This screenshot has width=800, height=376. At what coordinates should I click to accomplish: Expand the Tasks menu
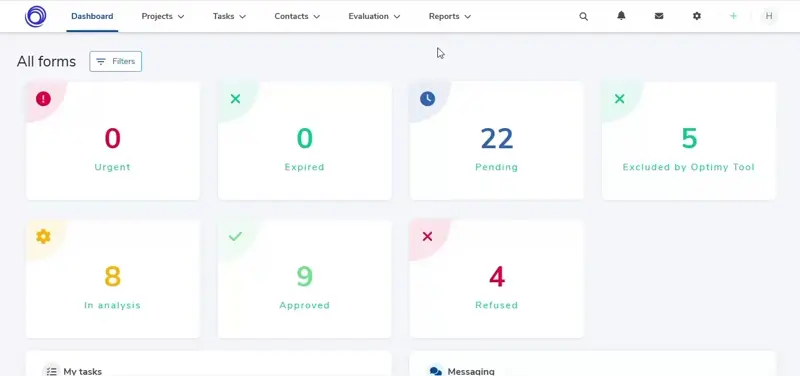tap(229, 16)
